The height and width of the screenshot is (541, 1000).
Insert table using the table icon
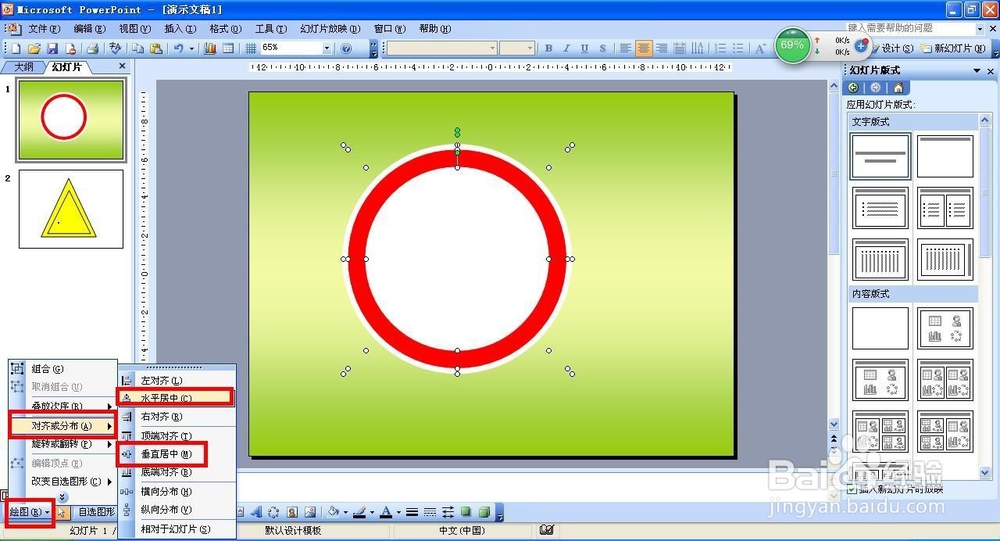coord(228,48)
